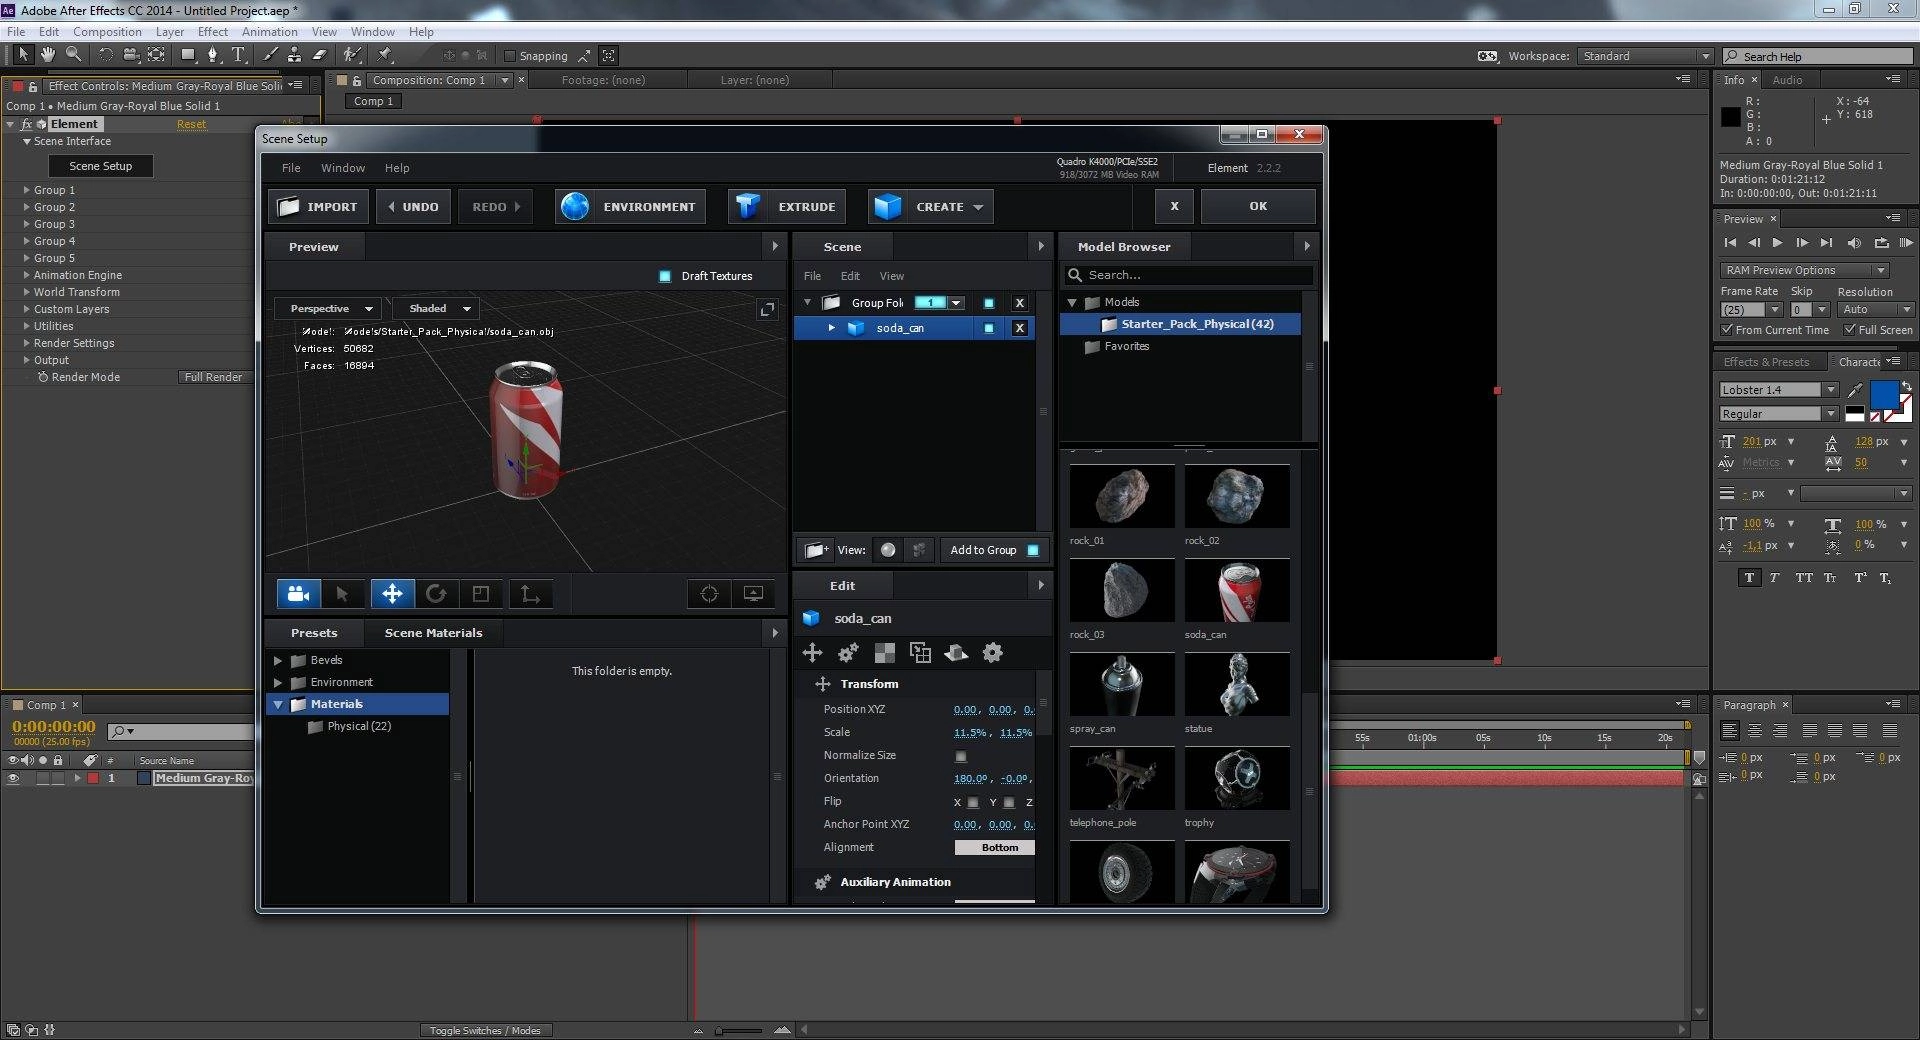1920x1040 pixels.
Task: Expand the Preview viewport to full size
Action: pyautogui.click(x=767, y=309)
